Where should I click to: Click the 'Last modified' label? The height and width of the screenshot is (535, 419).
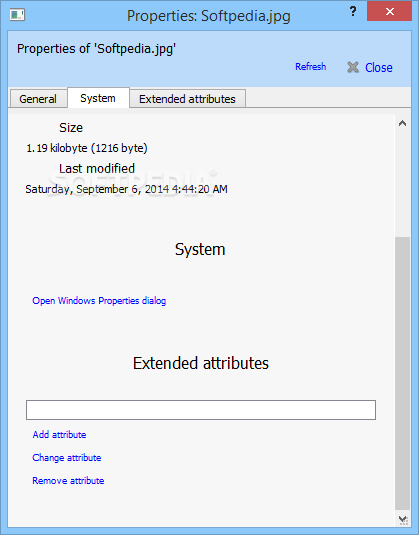[97, 169]
